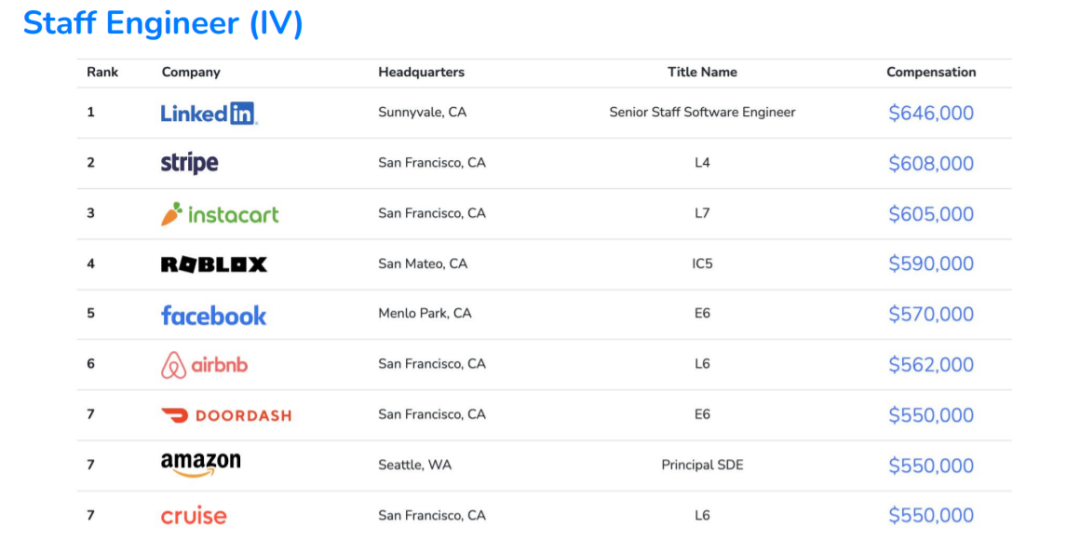This screenshot has width=1080, height=540.
Task: Click the Roblox logo
Action: (x=214, y=264)
